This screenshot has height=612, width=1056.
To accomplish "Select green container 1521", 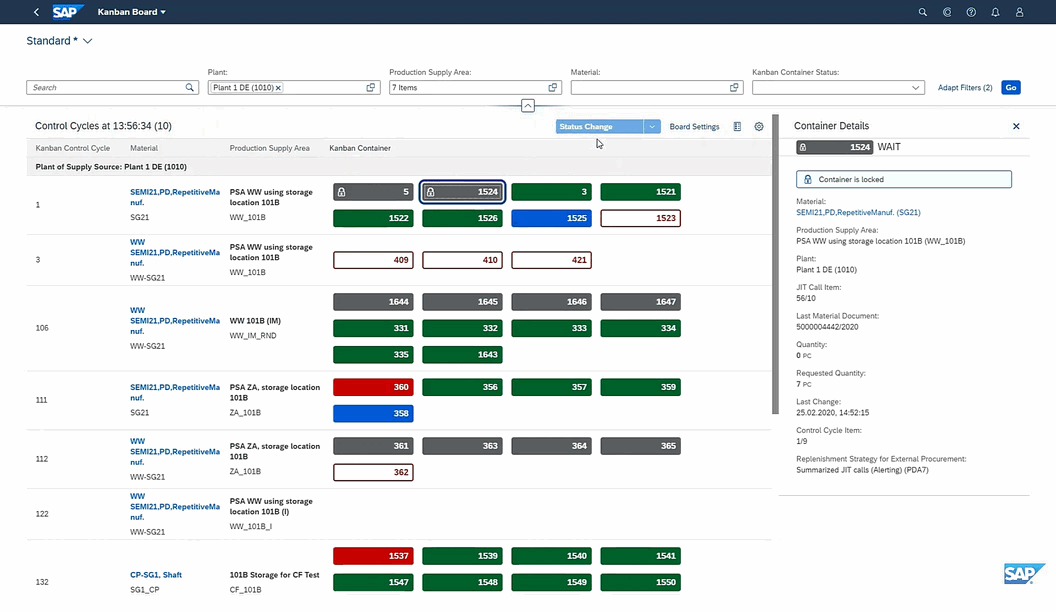I will (x=640, y=192).
